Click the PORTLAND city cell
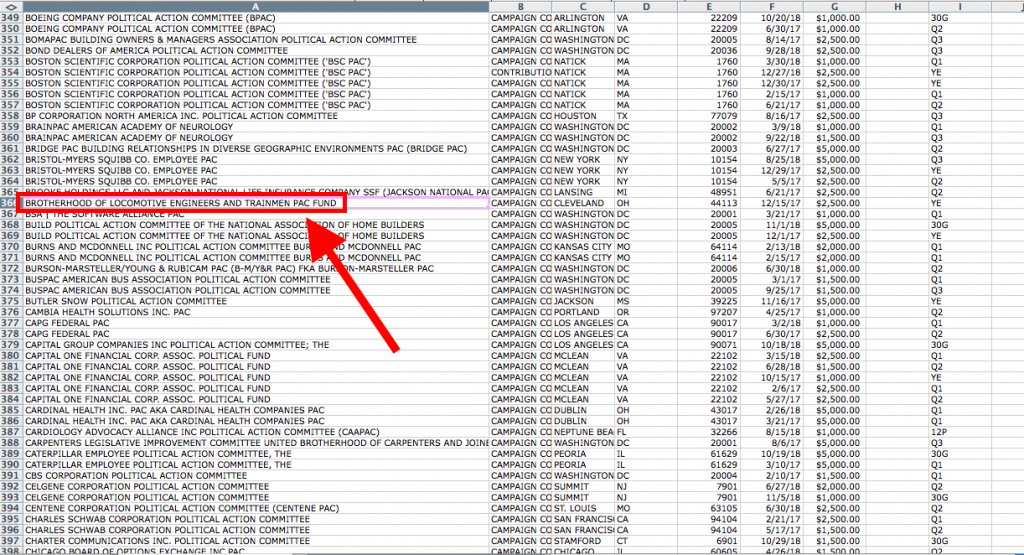This screenshot has height=555, width=1024. click(583, 312)
